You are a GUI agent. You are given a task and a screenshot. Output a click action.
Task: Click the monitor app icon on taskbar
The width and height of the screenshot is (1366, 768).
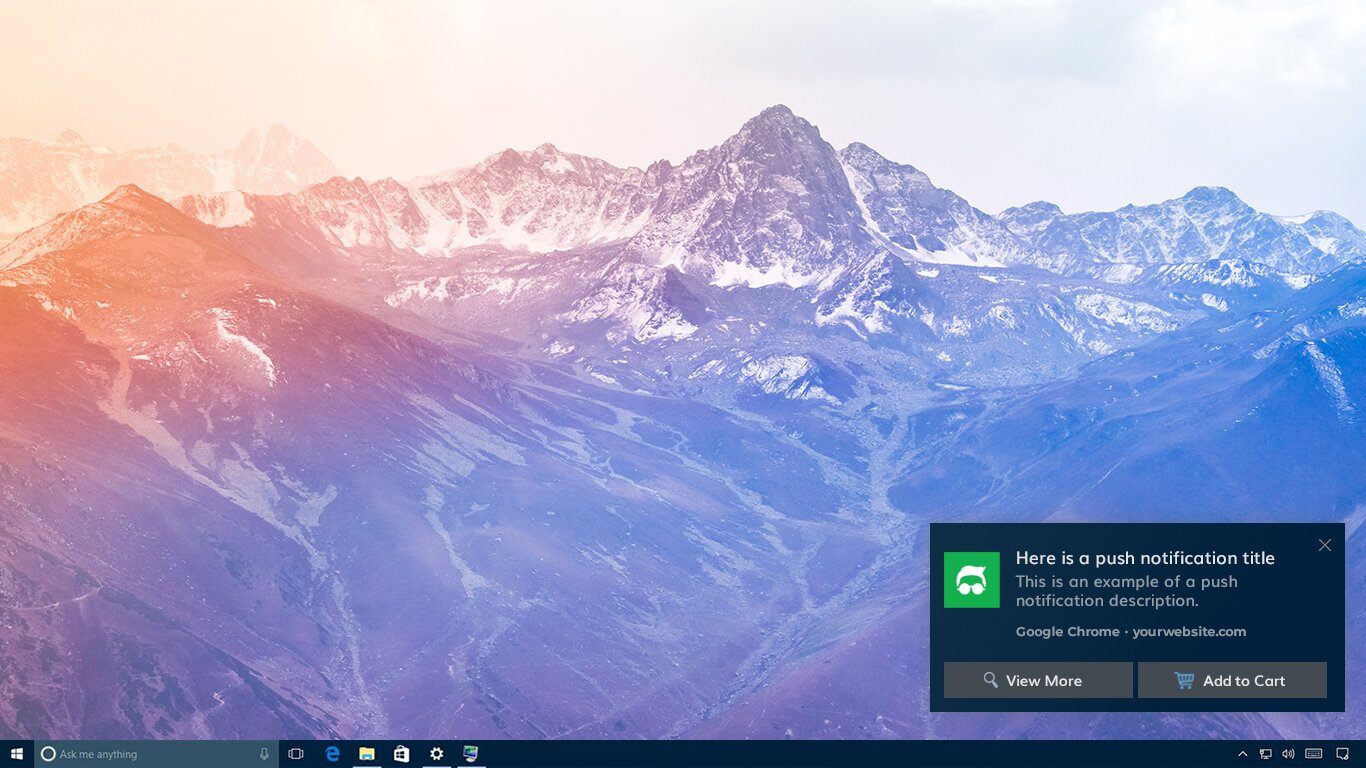tap(470, 754)
